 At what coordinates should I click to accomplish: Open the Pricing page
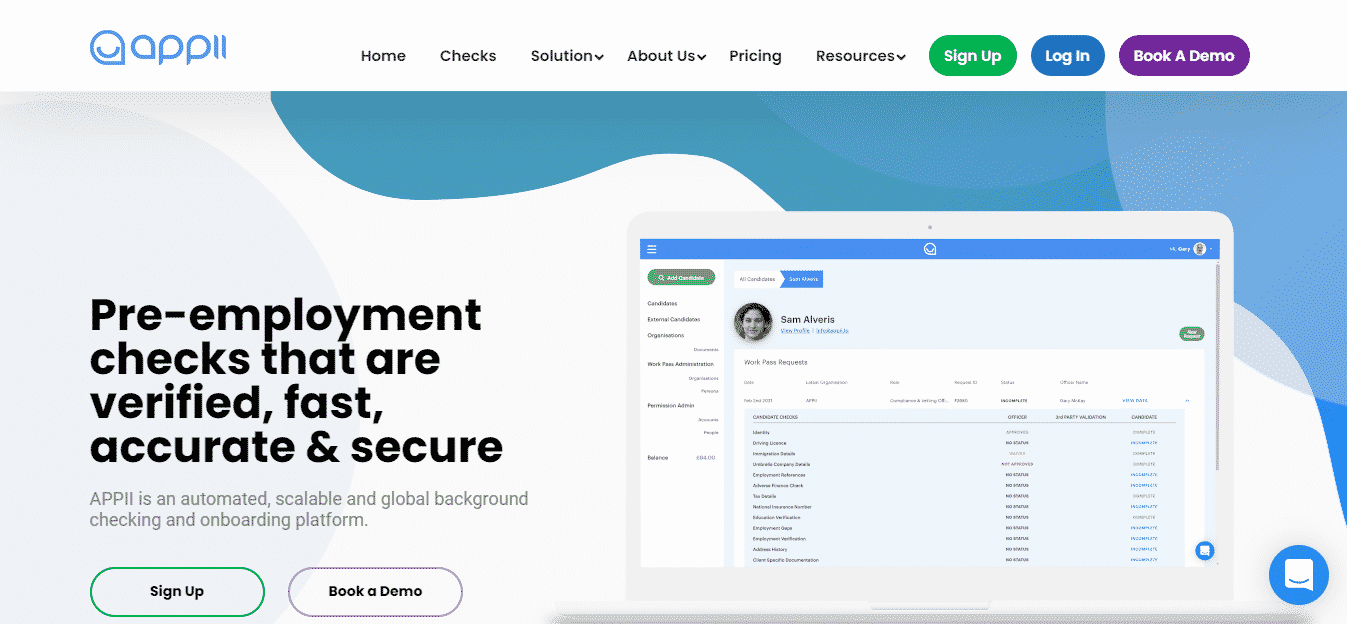[x=755, y=56]
